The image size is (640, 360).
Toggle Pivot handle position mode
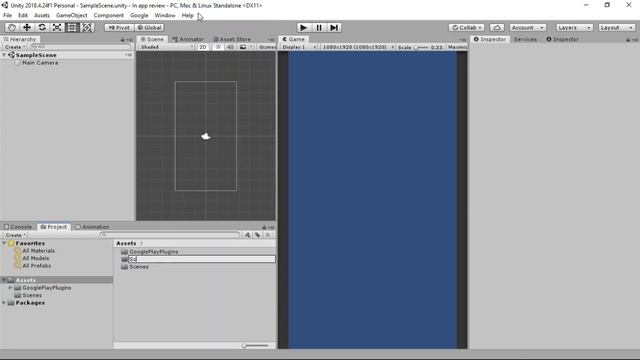[x=119, y=27]
